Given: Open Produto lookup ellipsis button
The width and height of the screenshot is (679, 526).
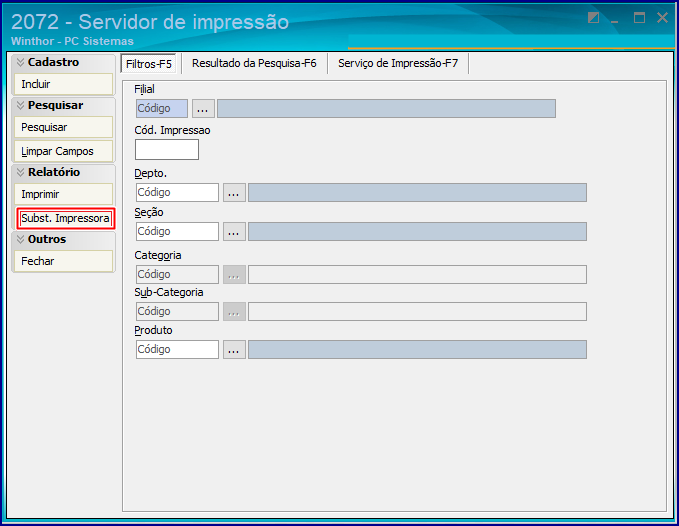Looking at the screenshot, I should (x=234, y=349).
